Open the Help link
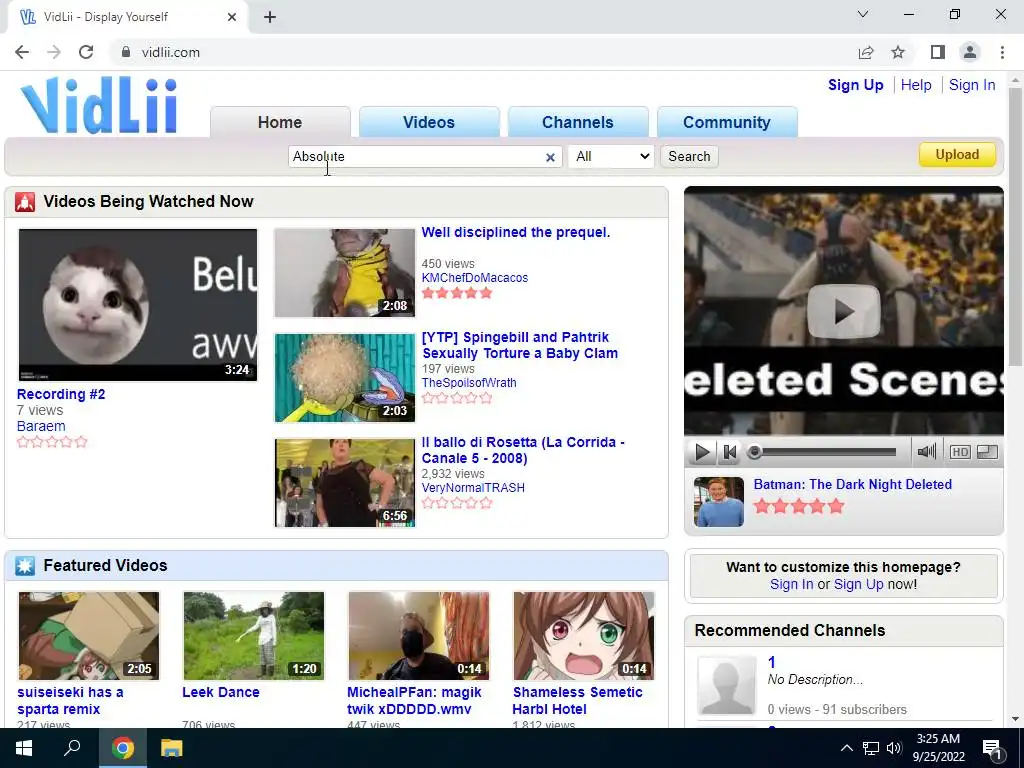The image size is (1024, 768). point(916,85)
